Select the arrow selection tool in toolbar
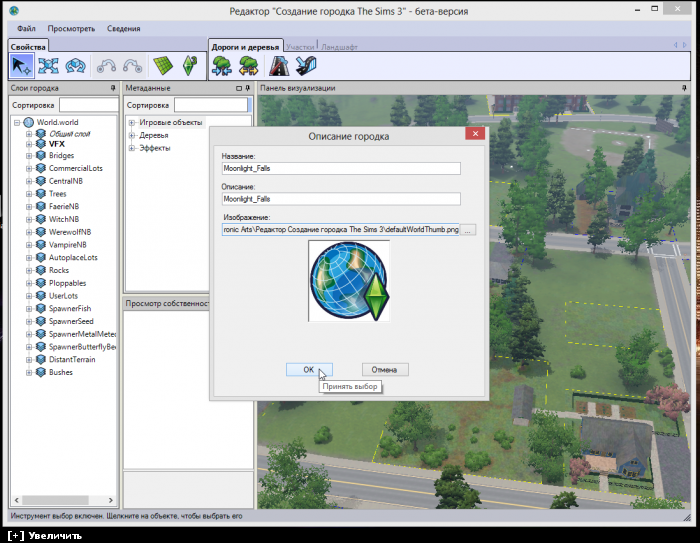Image resolution: width=700 pixels, height=543 pixels. click(21, 65)
